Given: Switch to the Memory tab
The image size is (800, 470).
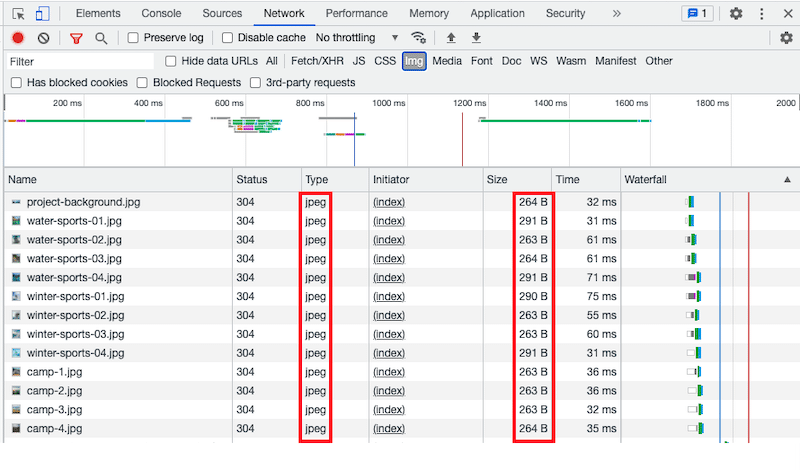Looking at the screenshot, I should pyautogui.click(x=429, y=13).
